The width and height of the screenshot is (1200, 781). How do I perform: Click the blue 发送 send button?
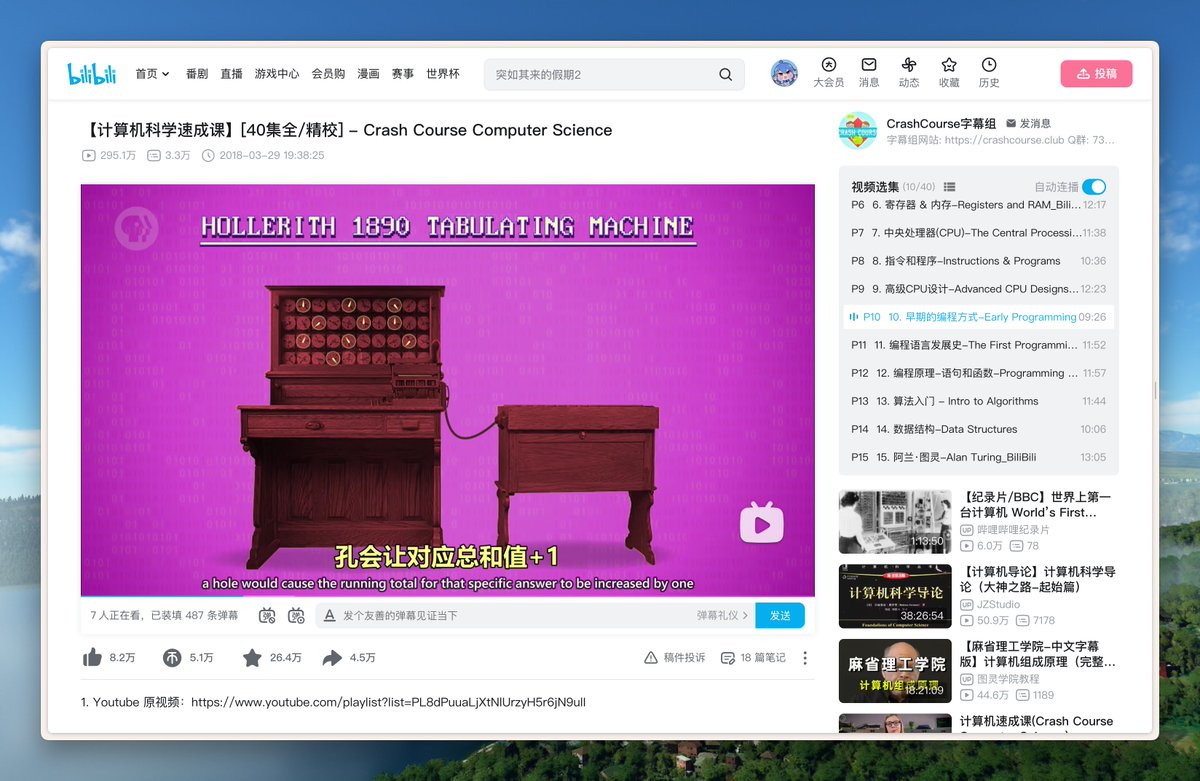click(x=780, y=616)
